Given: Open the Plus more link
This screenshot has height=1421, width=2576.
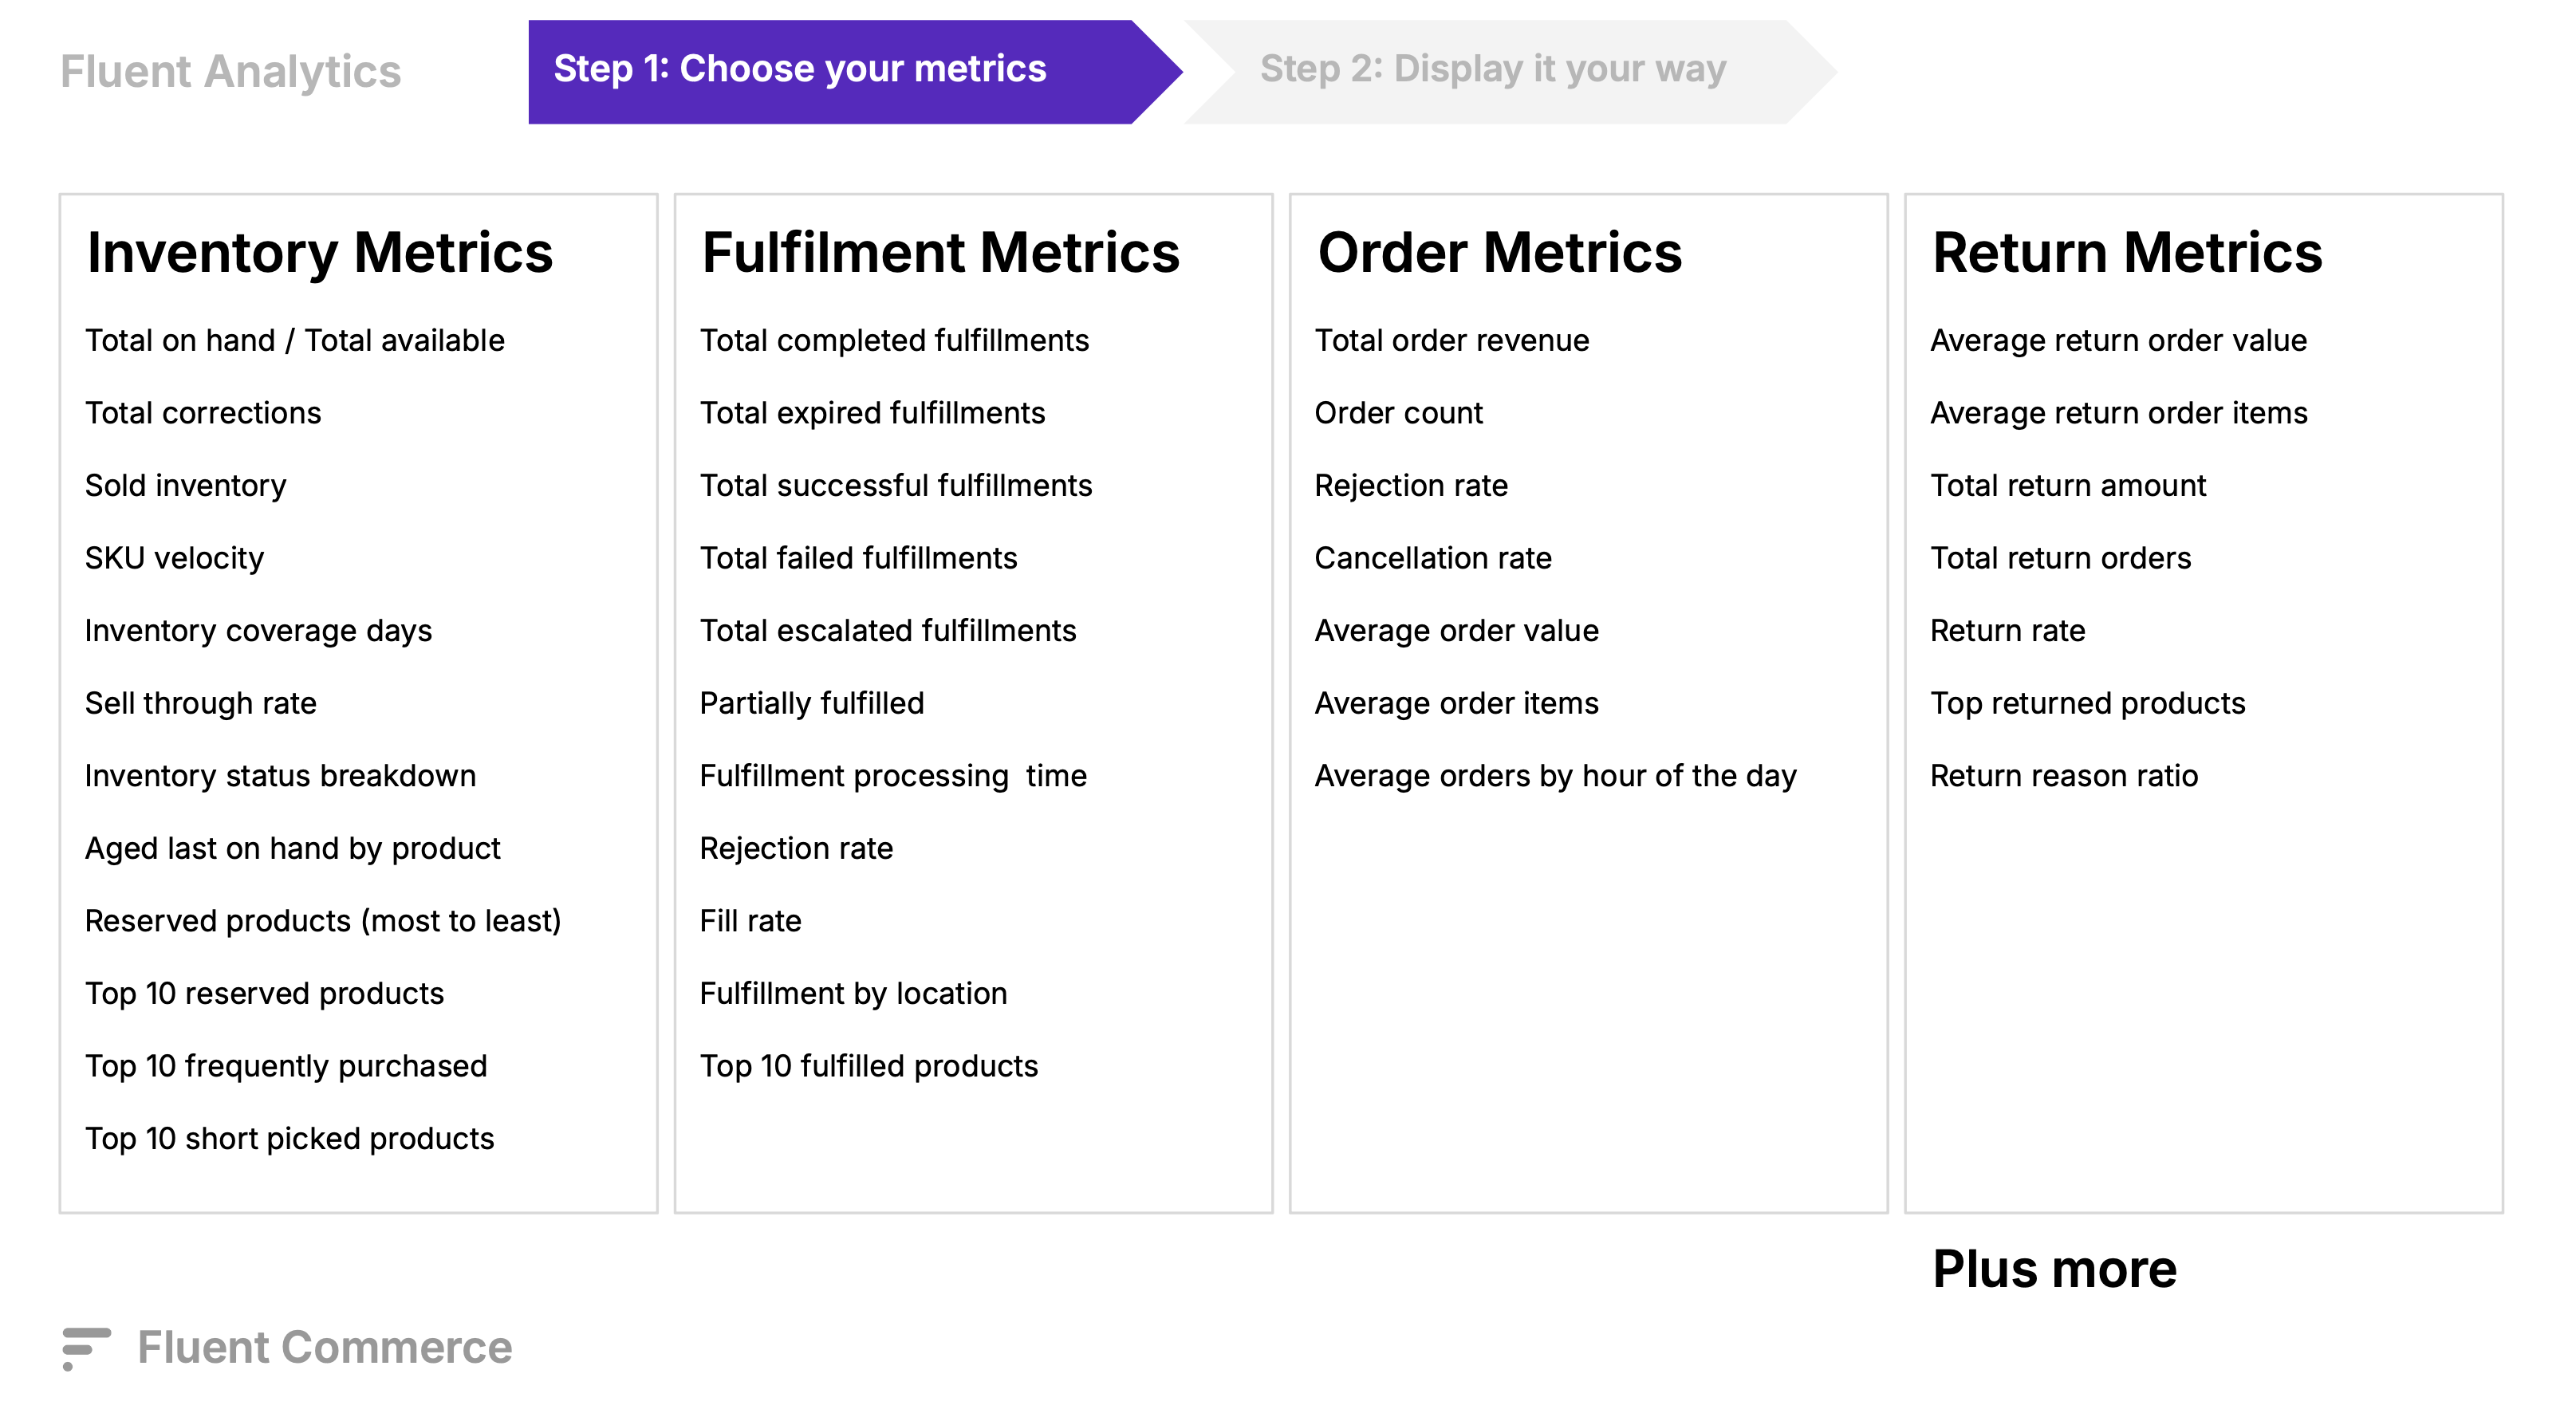Looking at the screenshot, I should [2054, 1269].
